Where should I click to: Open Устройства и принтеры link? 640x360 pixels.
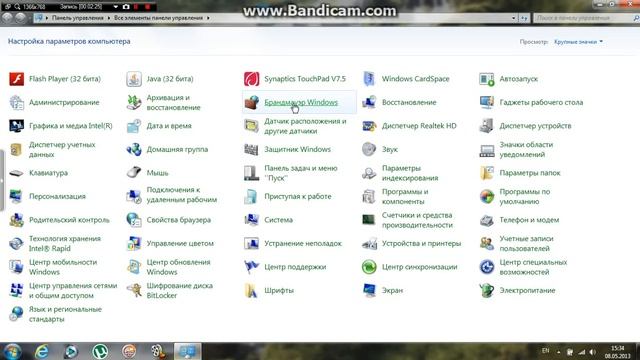tap(421, 244)
